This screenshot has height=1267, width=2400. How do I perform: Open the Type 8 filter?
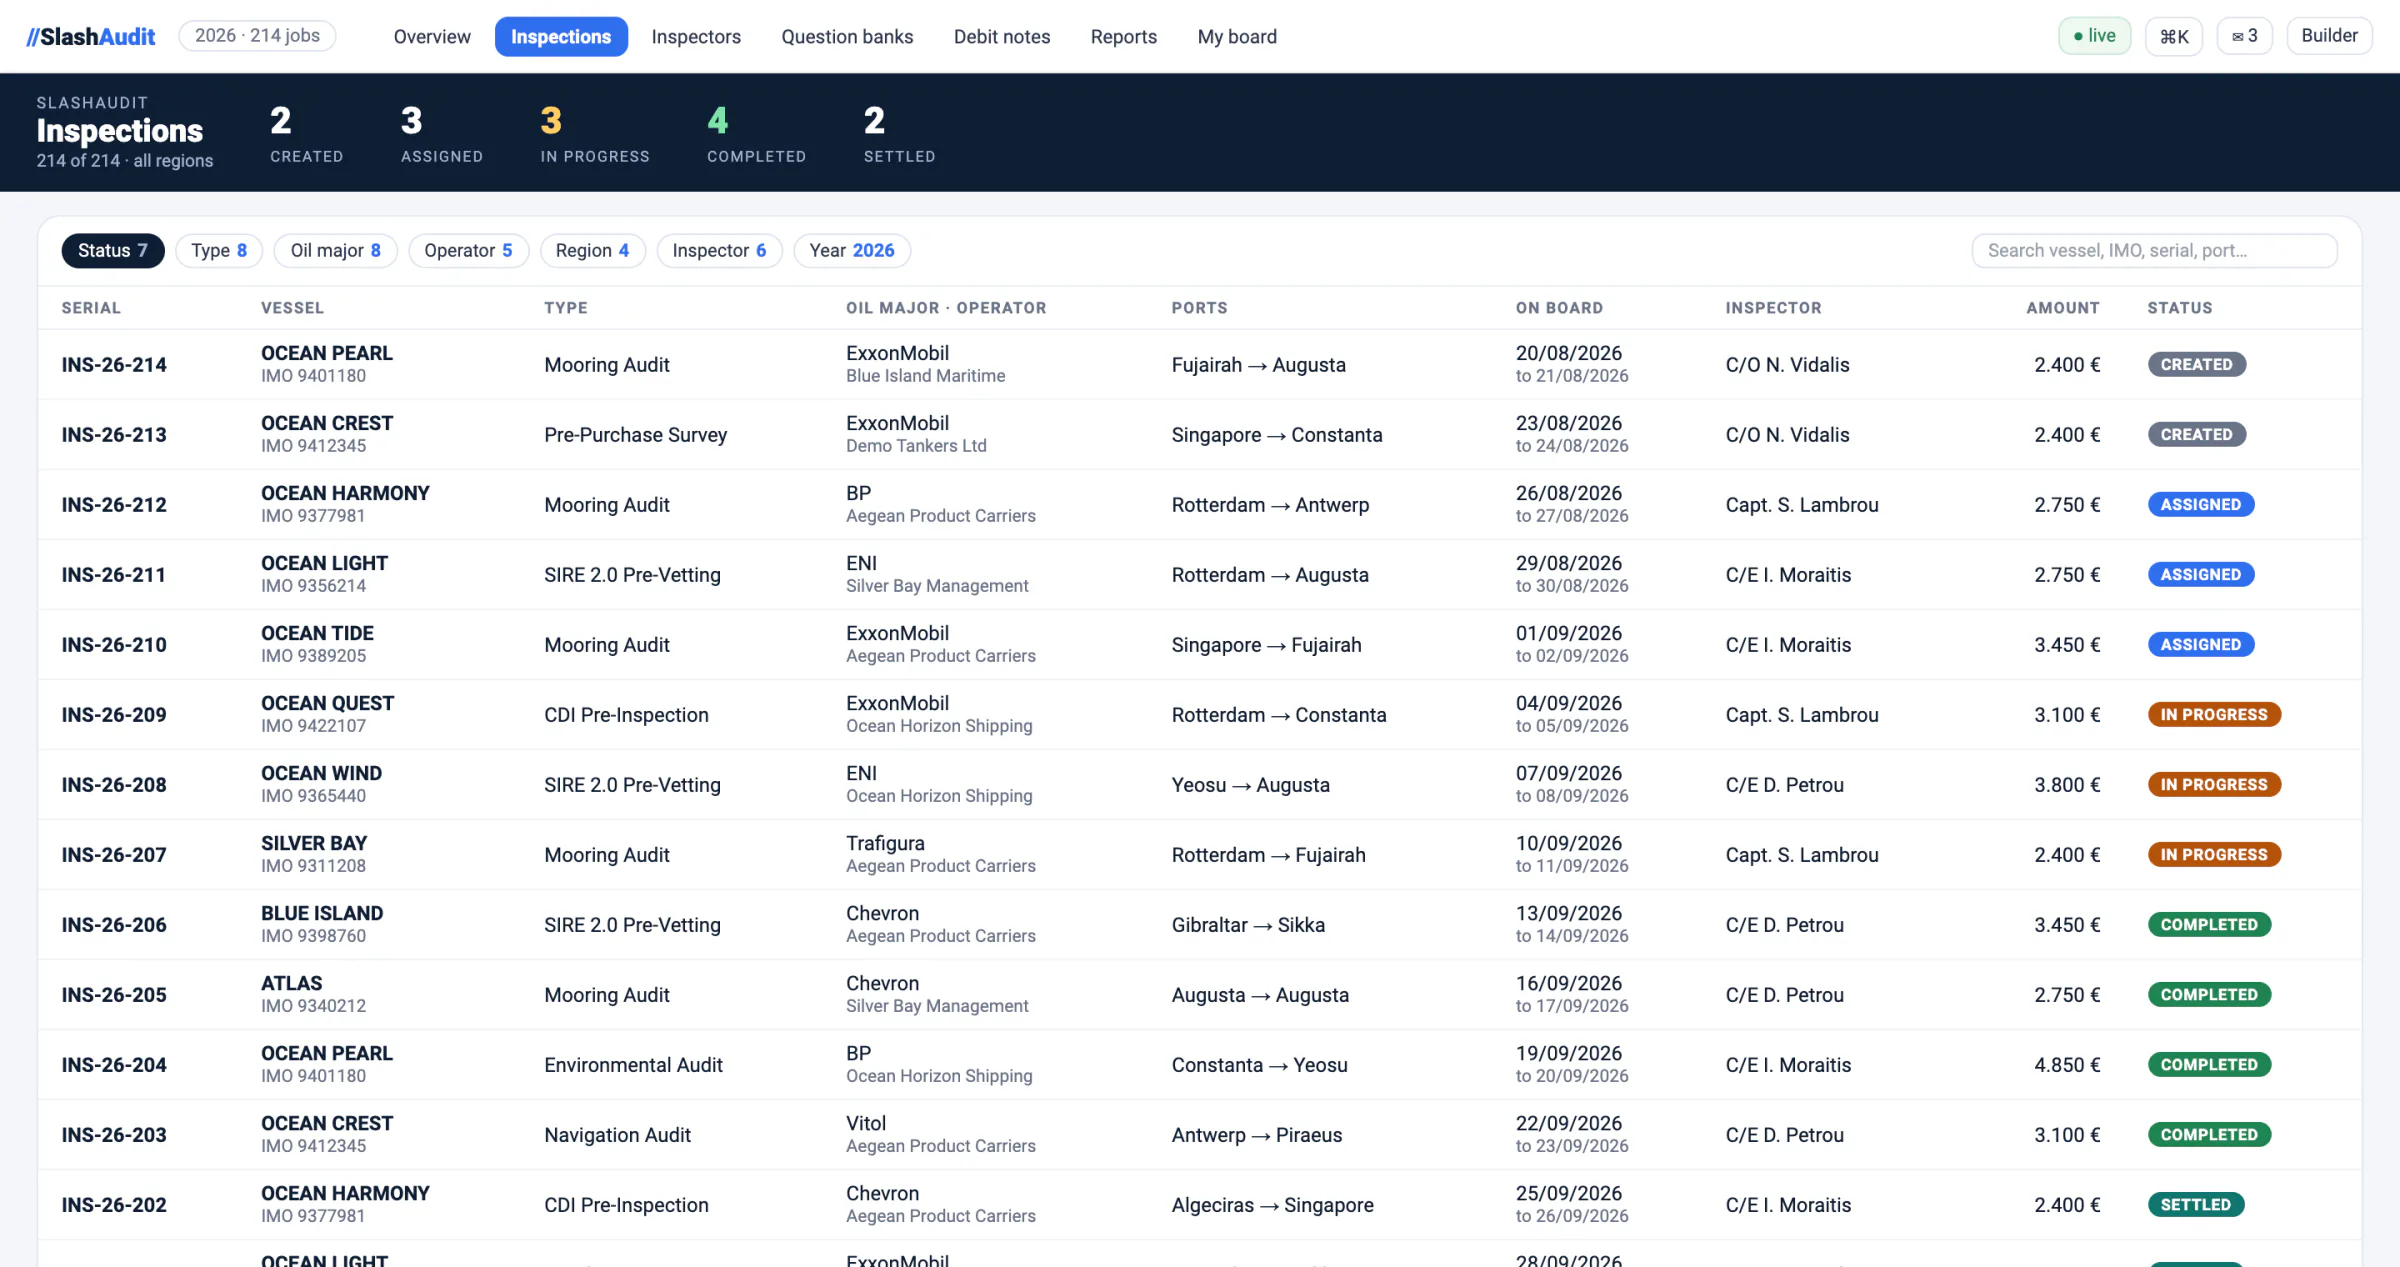click(219, 251)
